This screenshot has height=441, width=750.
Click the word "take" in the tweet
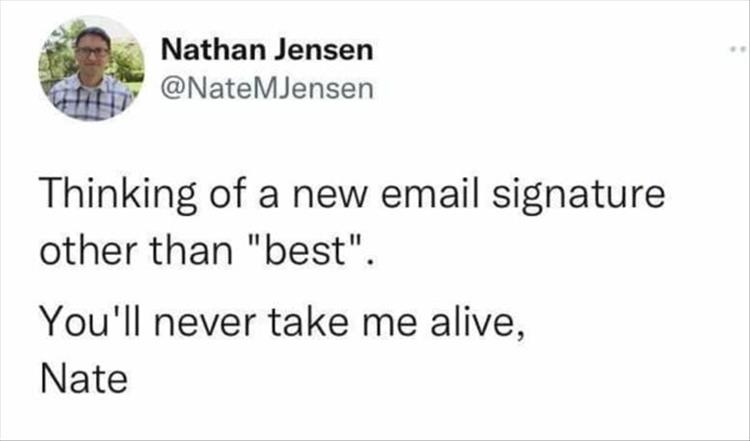[x=299, y=323]
